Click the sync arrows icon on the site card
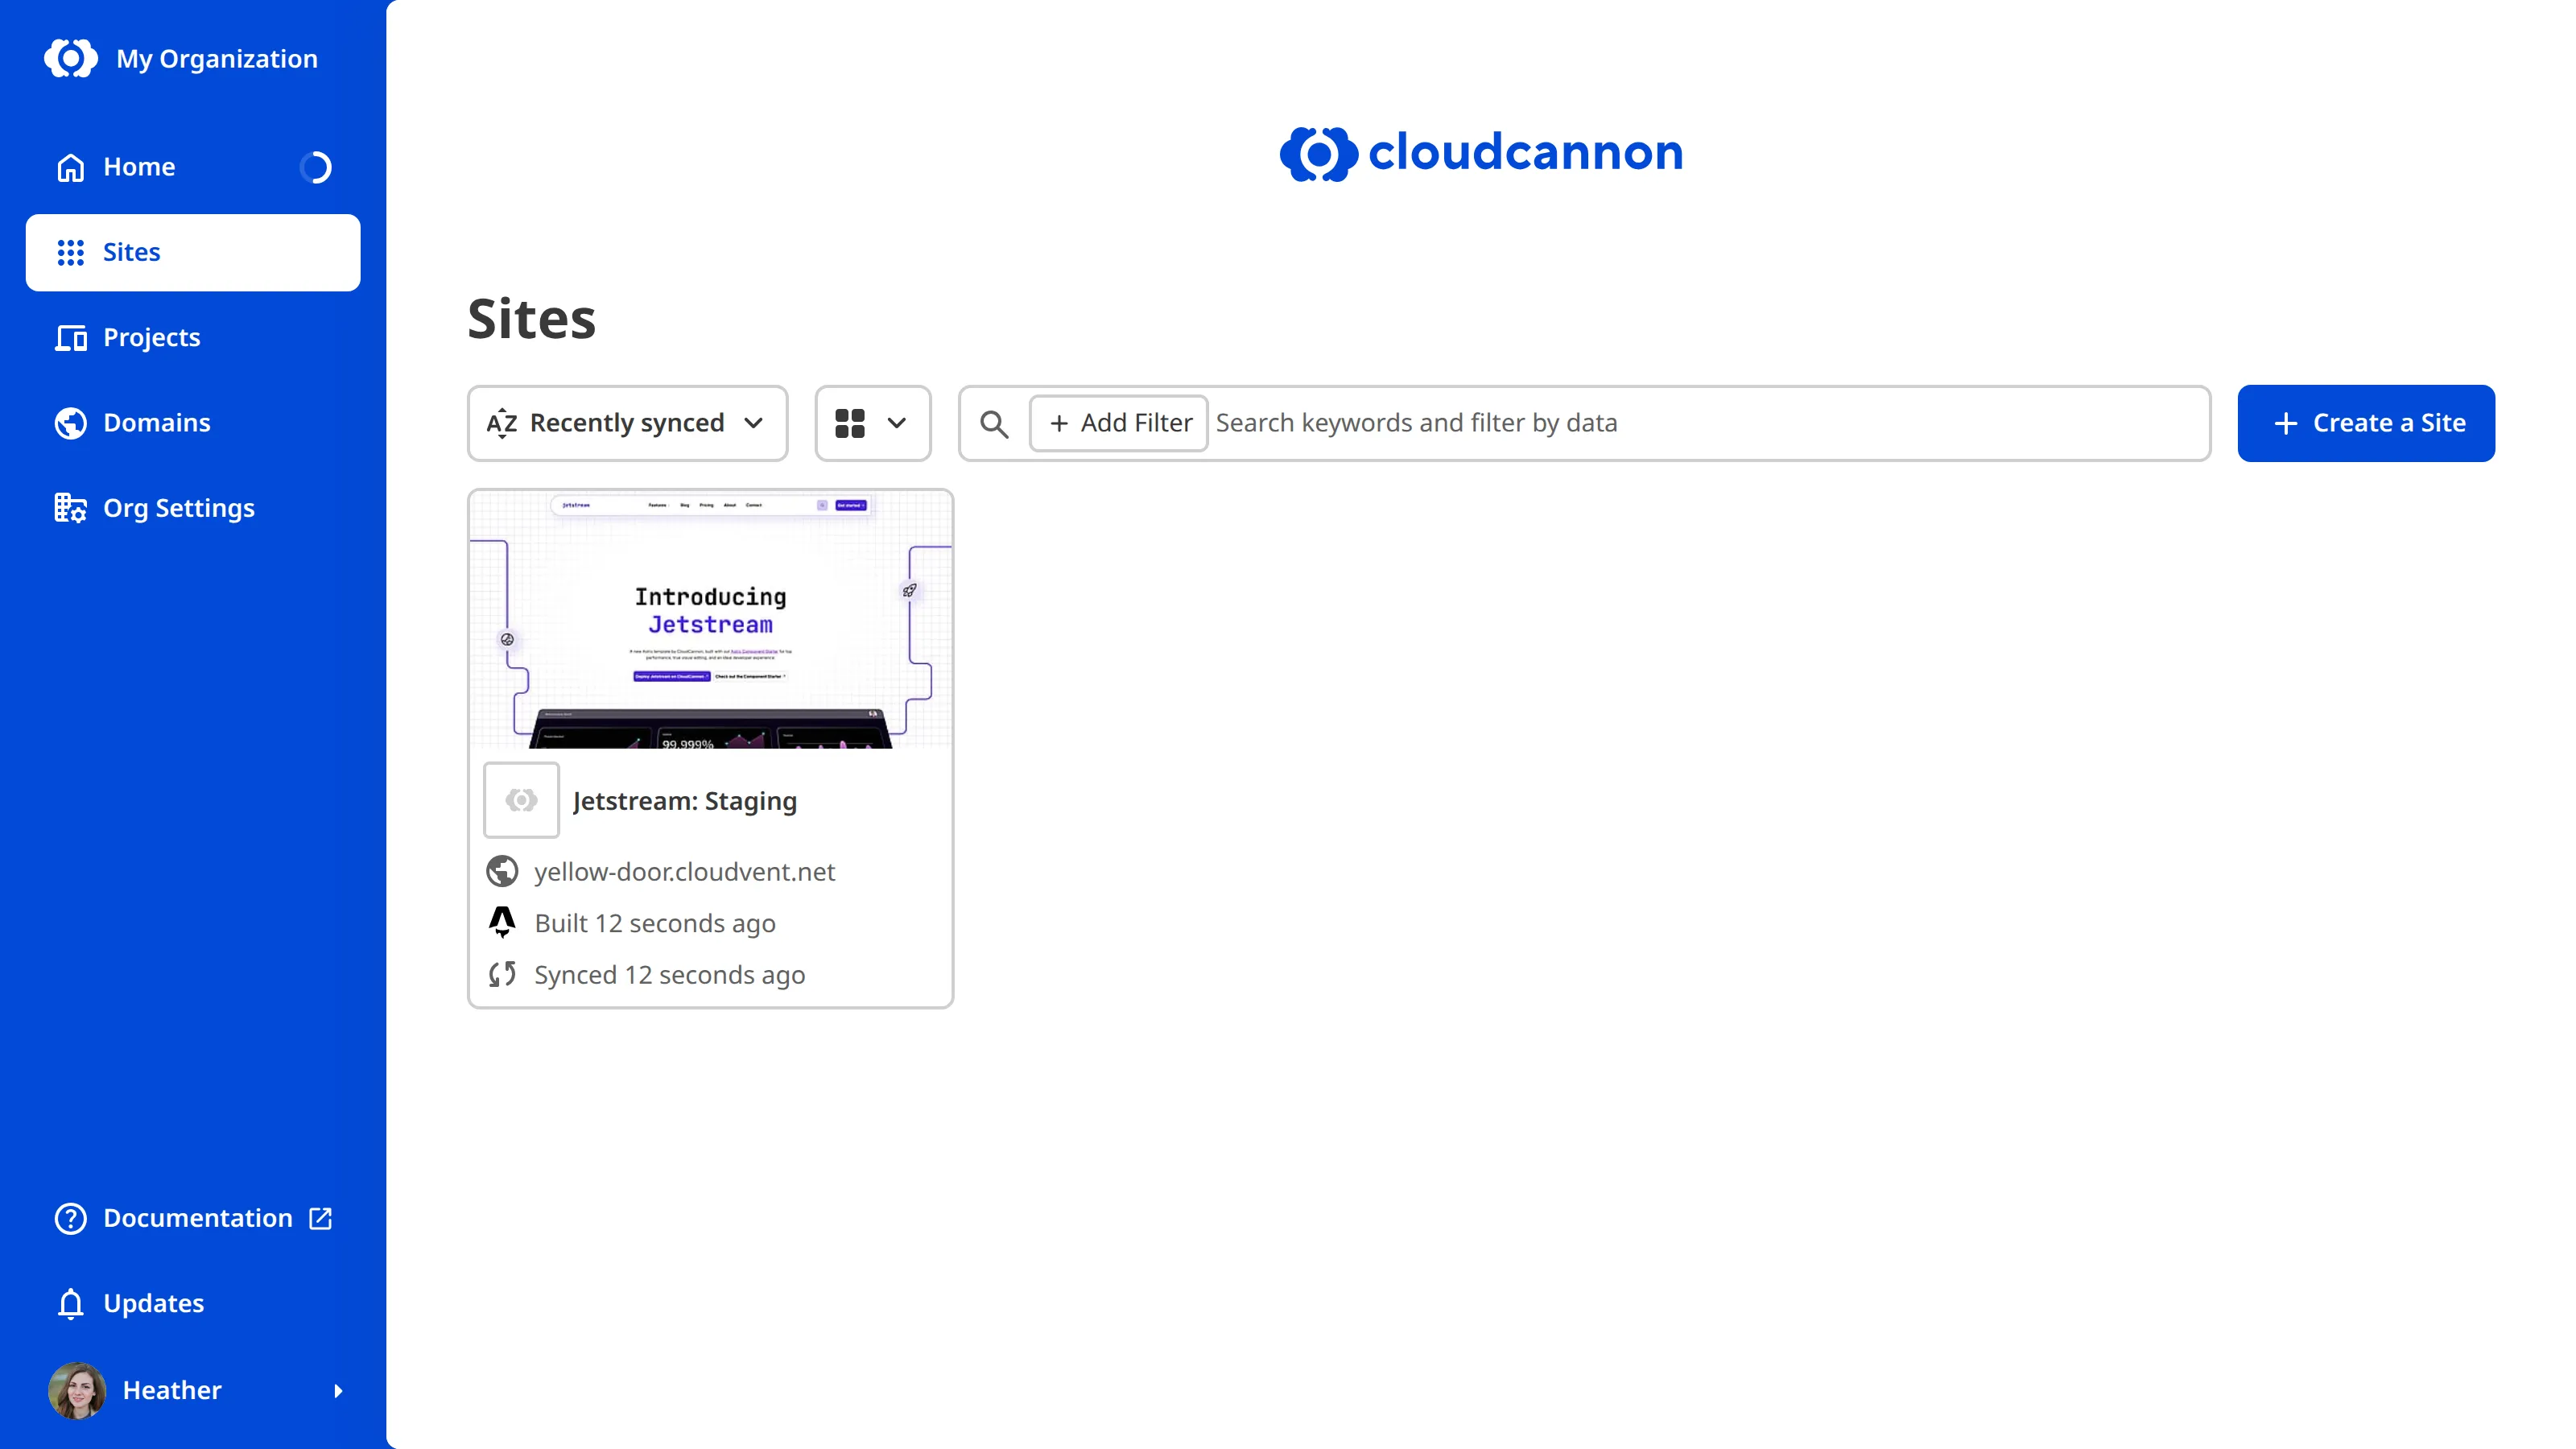Viewport: 2576px width, 1449px height. 502,974
